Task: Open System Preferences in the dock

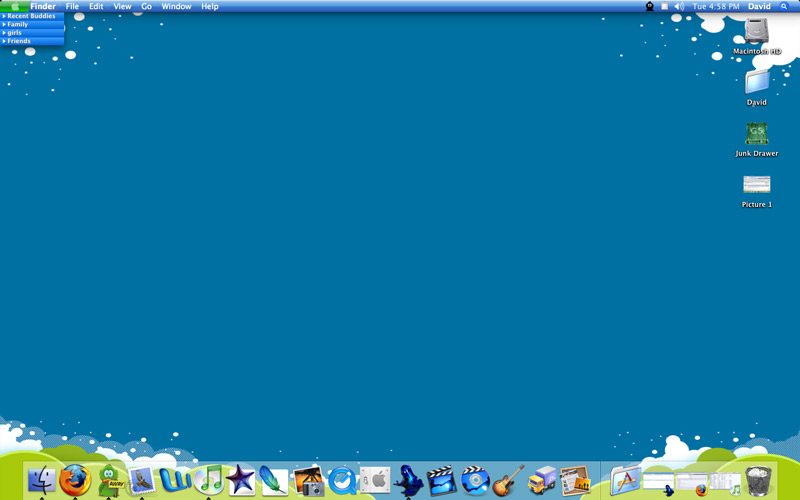Action: 375,480
